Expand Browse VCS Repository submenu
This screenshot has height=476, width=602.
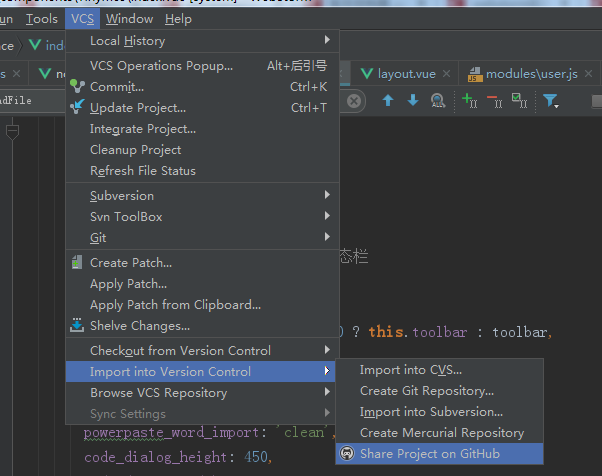pyautogui.click(x=202, y=393)
